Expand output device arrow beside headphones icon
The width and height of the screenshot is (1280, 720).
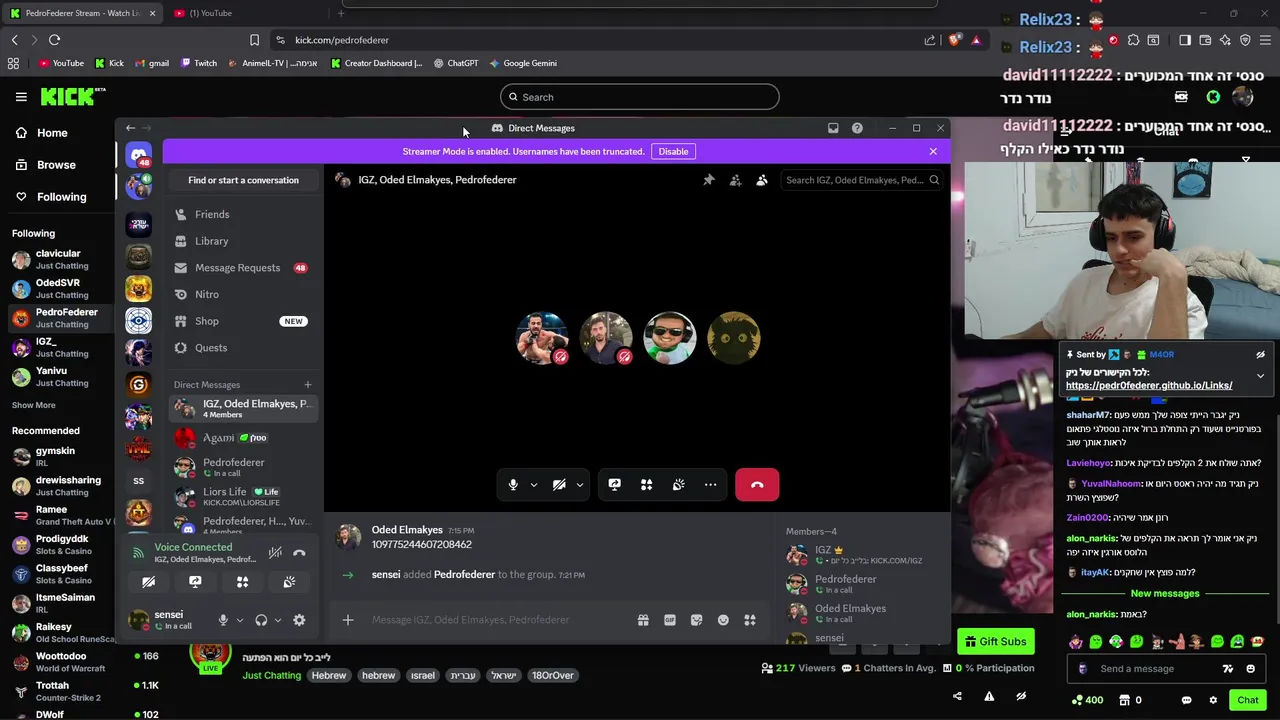pos(277,620)
